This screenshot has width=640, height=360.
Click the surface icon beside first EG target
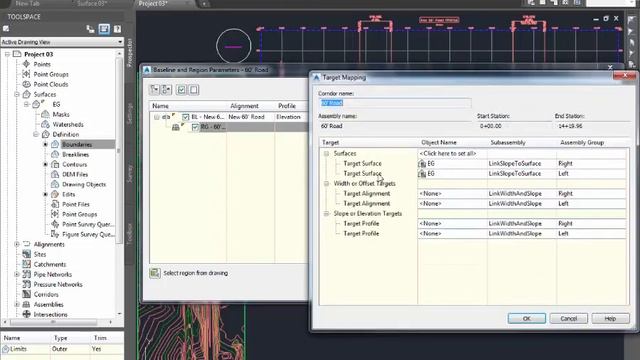click(x=422, y=164)
